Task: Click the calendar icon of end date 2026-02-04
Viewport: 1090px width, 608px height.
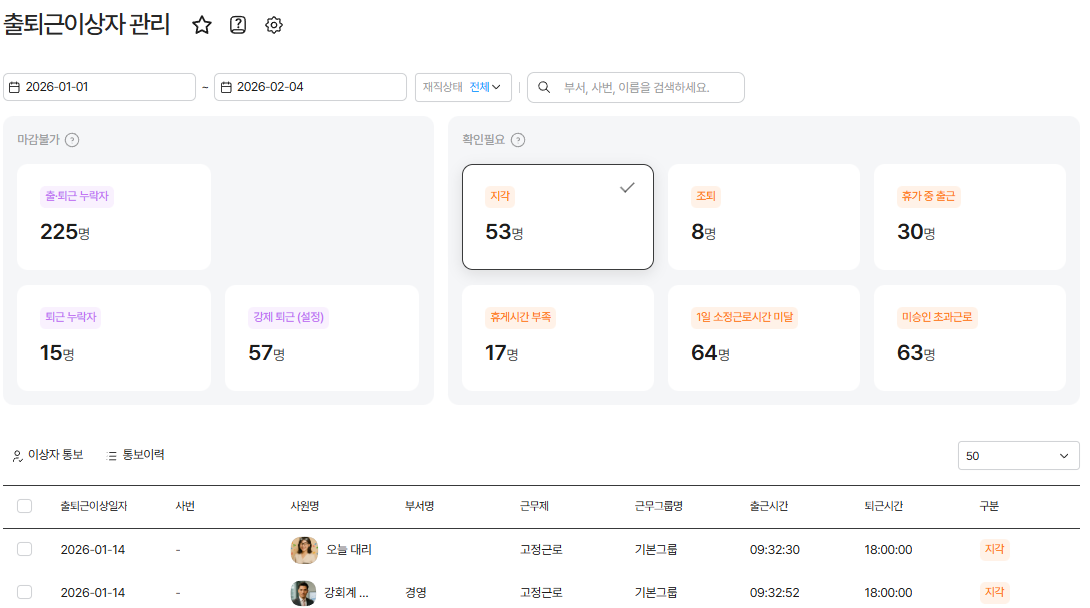Action: tap(225, 87)
